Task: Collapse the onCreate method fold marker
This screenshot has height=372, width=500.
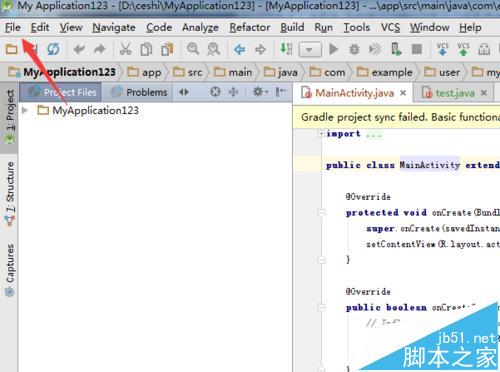Action: (x=321, y=212)
